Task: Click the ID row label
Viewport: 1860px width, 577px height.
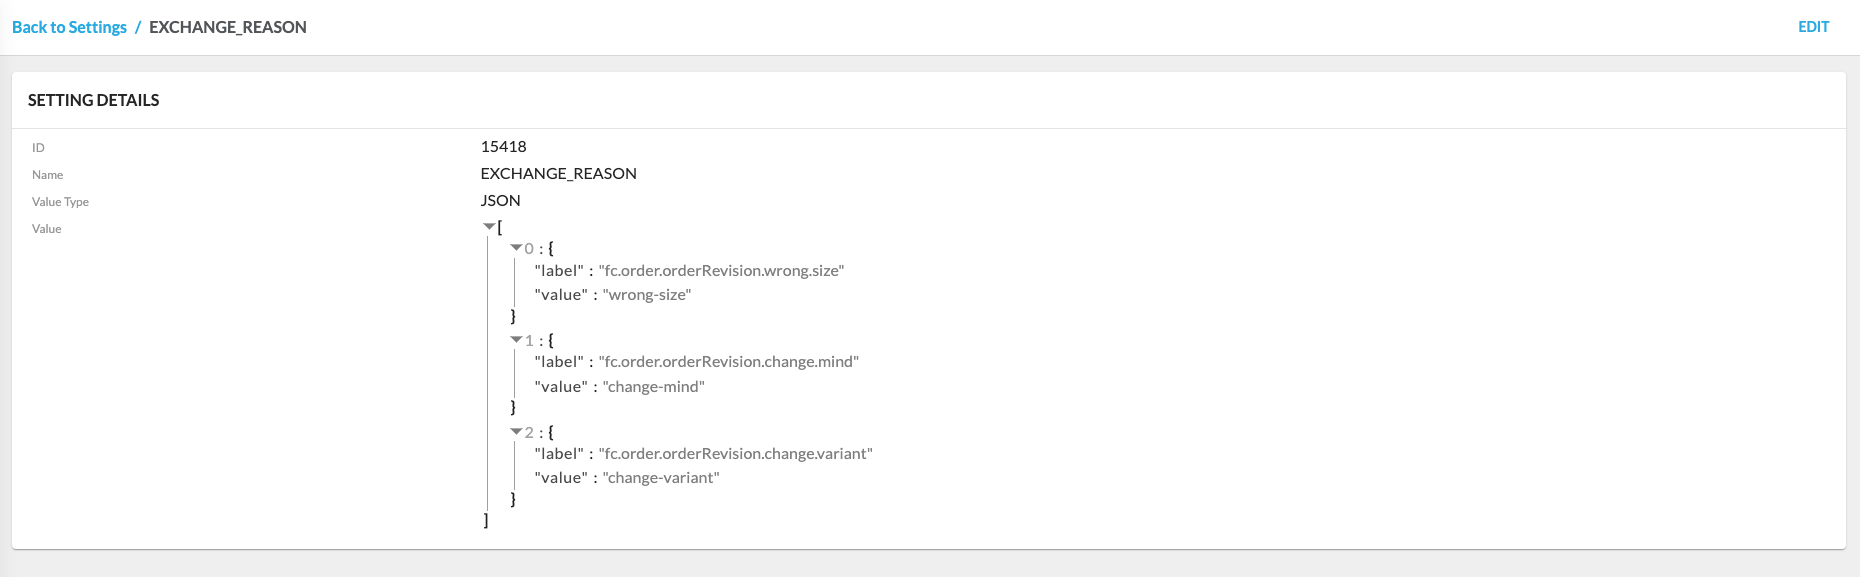Action: 39,147
